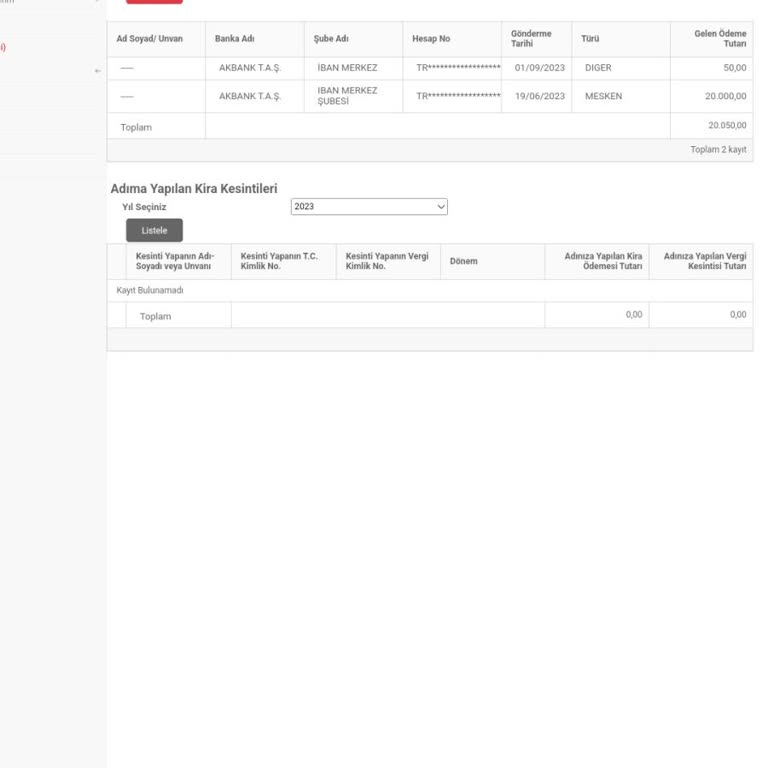Click the Dönem column header

click(463, 261)
